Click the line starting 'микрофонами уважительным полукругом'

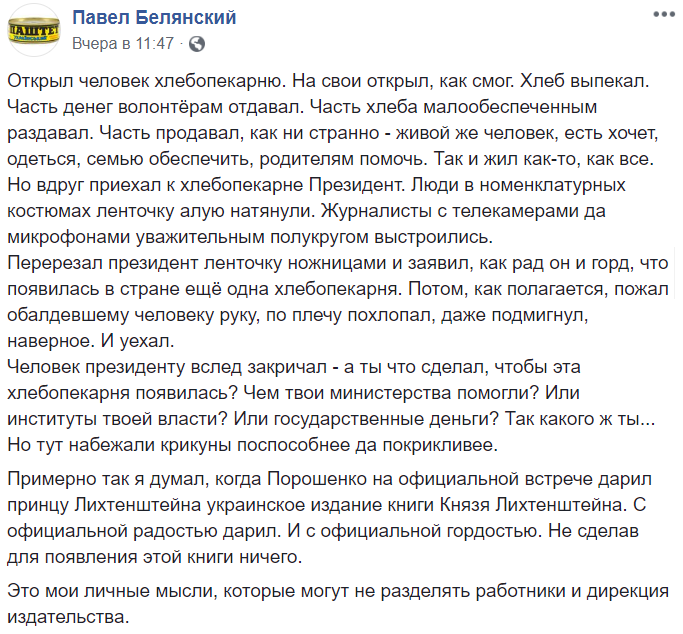264,236
